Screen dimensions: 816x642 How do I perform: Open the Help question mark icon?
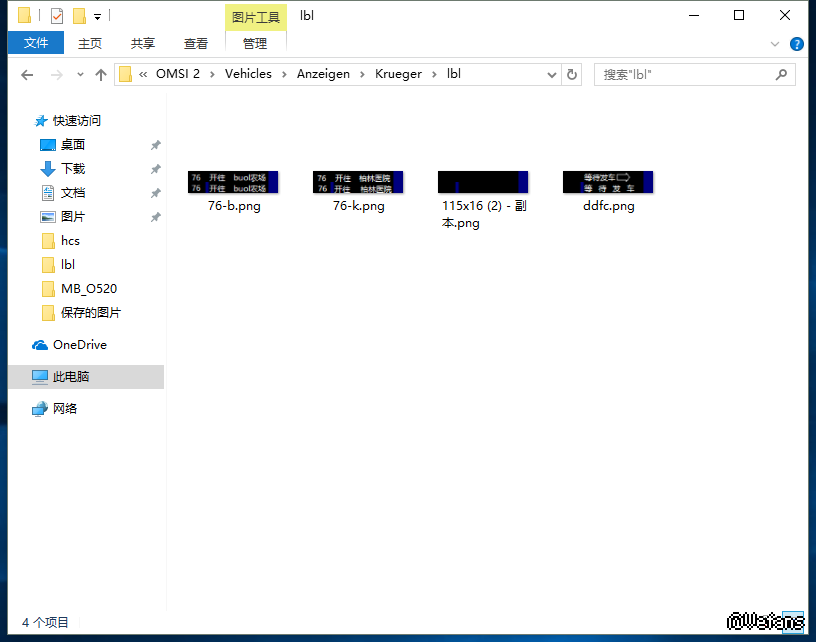796,44
